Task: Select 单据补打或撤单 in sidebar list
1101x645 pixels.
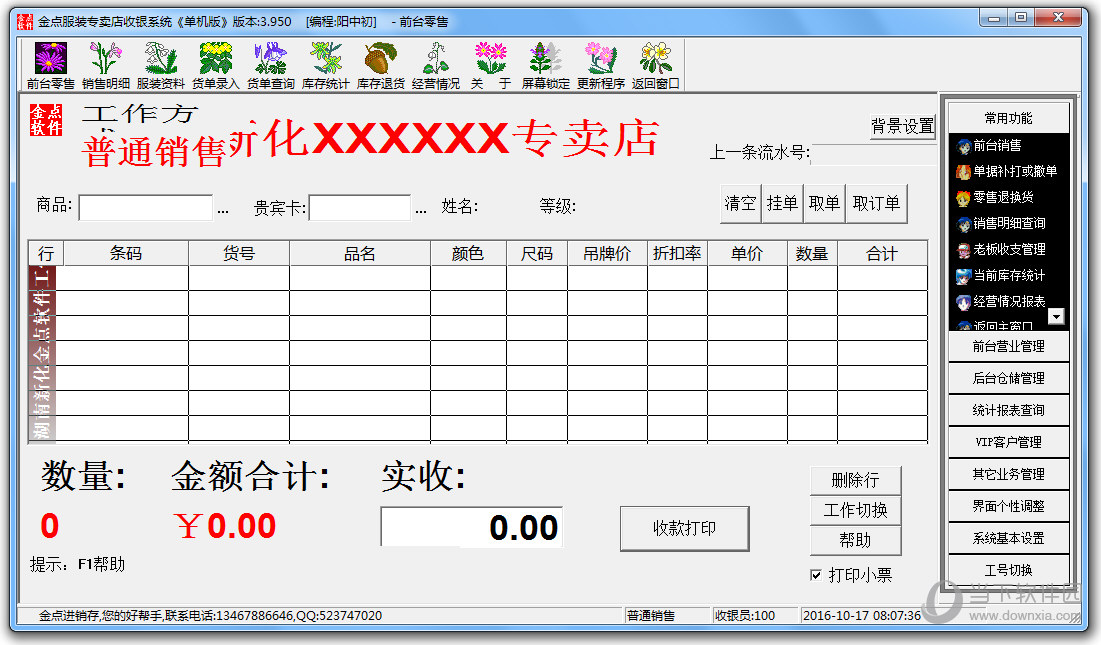Action: point(1007,171)
